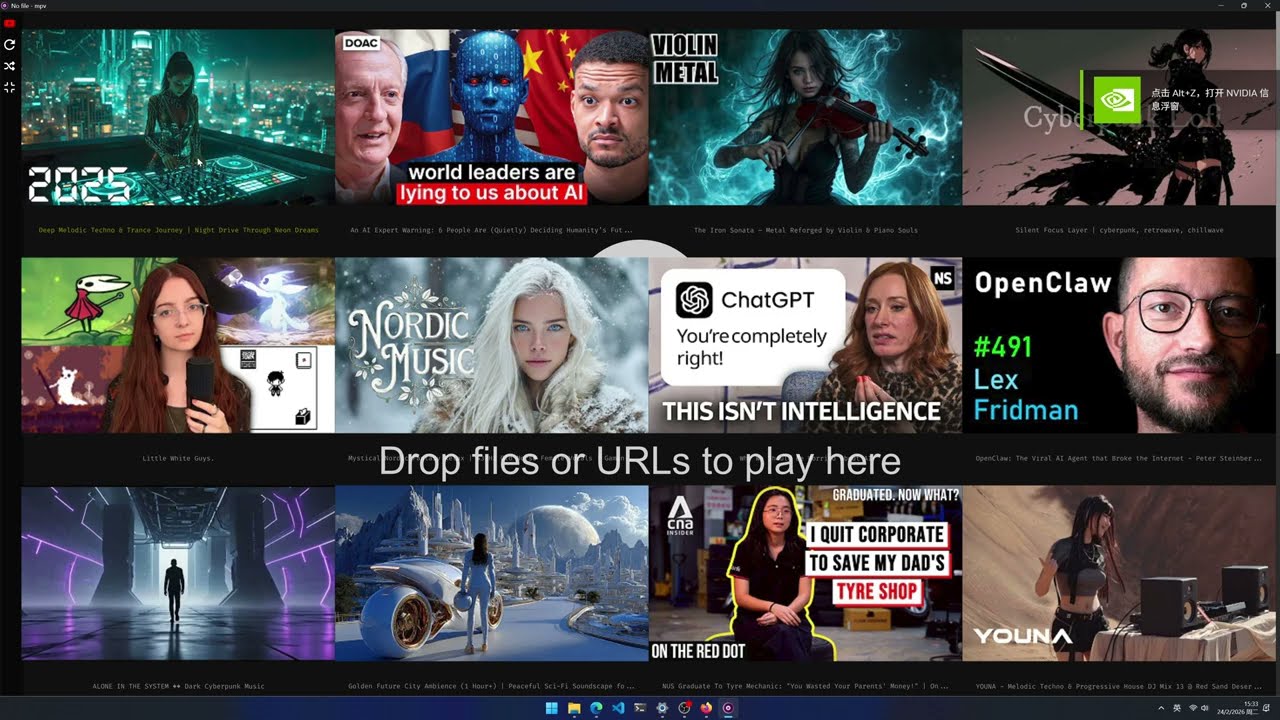The image size is (1280, 720).
Task: Open the Violin Metal video thumbnail
Action: point(805,117)
